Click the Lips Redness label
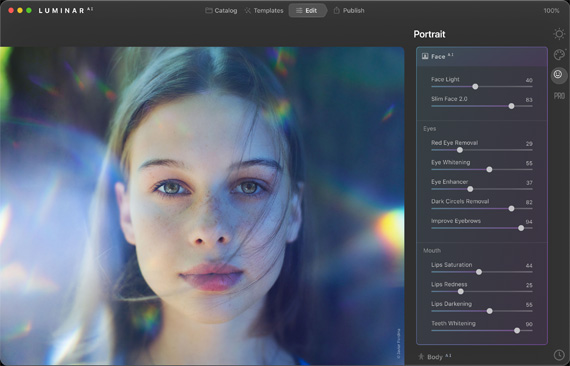This screenshot has width=570, height=366. coord(449,284)
